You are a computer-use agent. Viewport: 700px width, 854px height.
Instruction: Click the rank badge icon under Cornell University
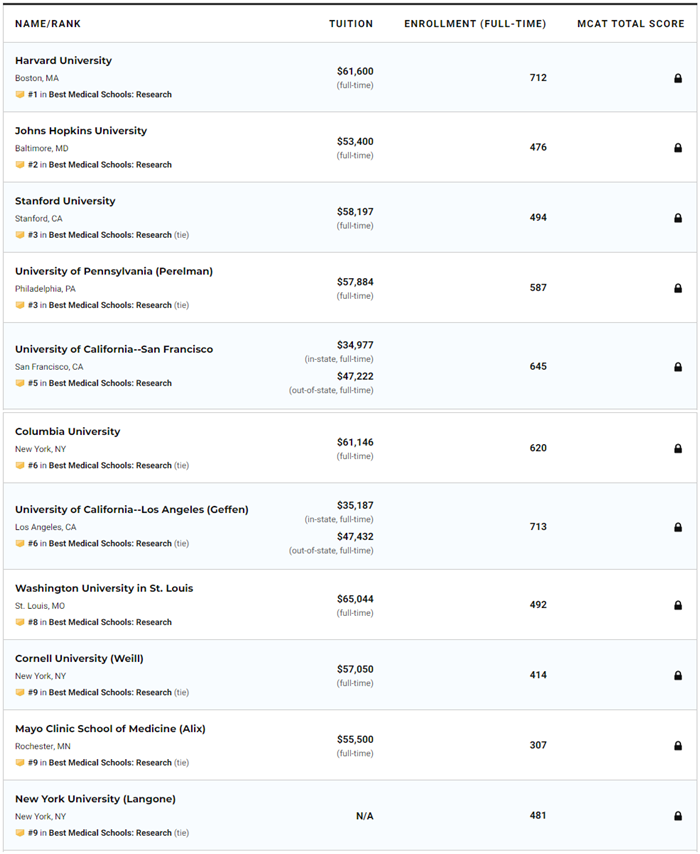[x=20, y=693]
